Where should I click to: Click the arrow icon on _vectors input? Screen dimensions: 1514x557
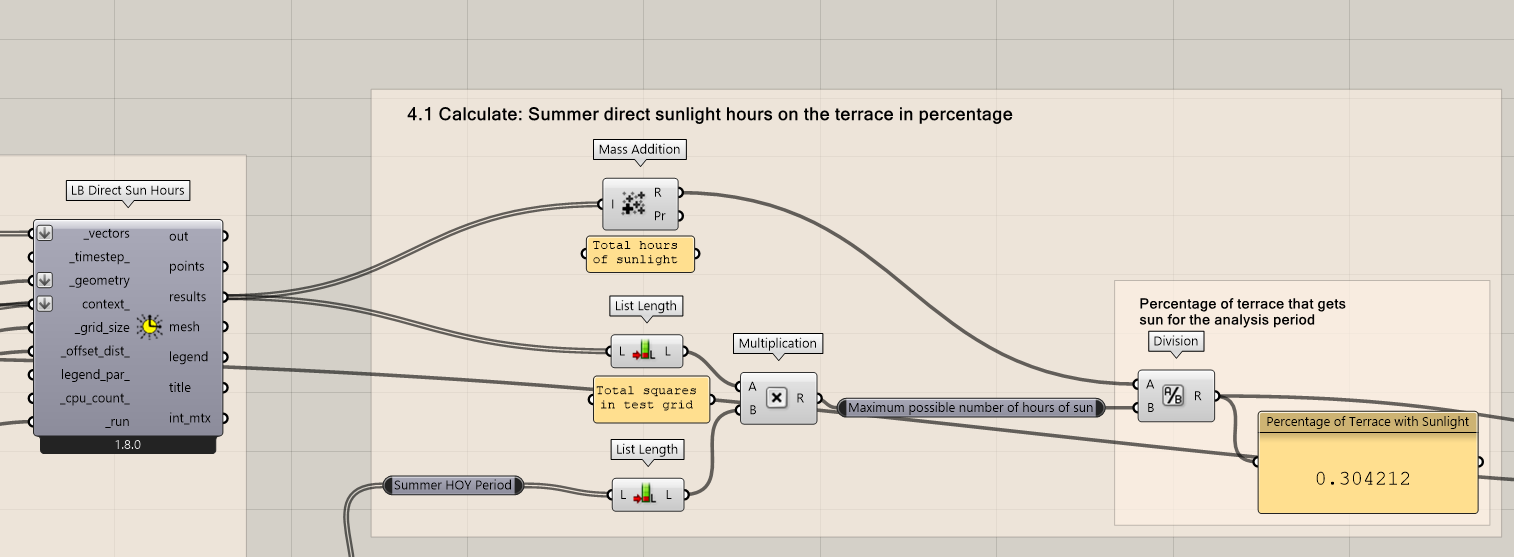tap(44, 234)
